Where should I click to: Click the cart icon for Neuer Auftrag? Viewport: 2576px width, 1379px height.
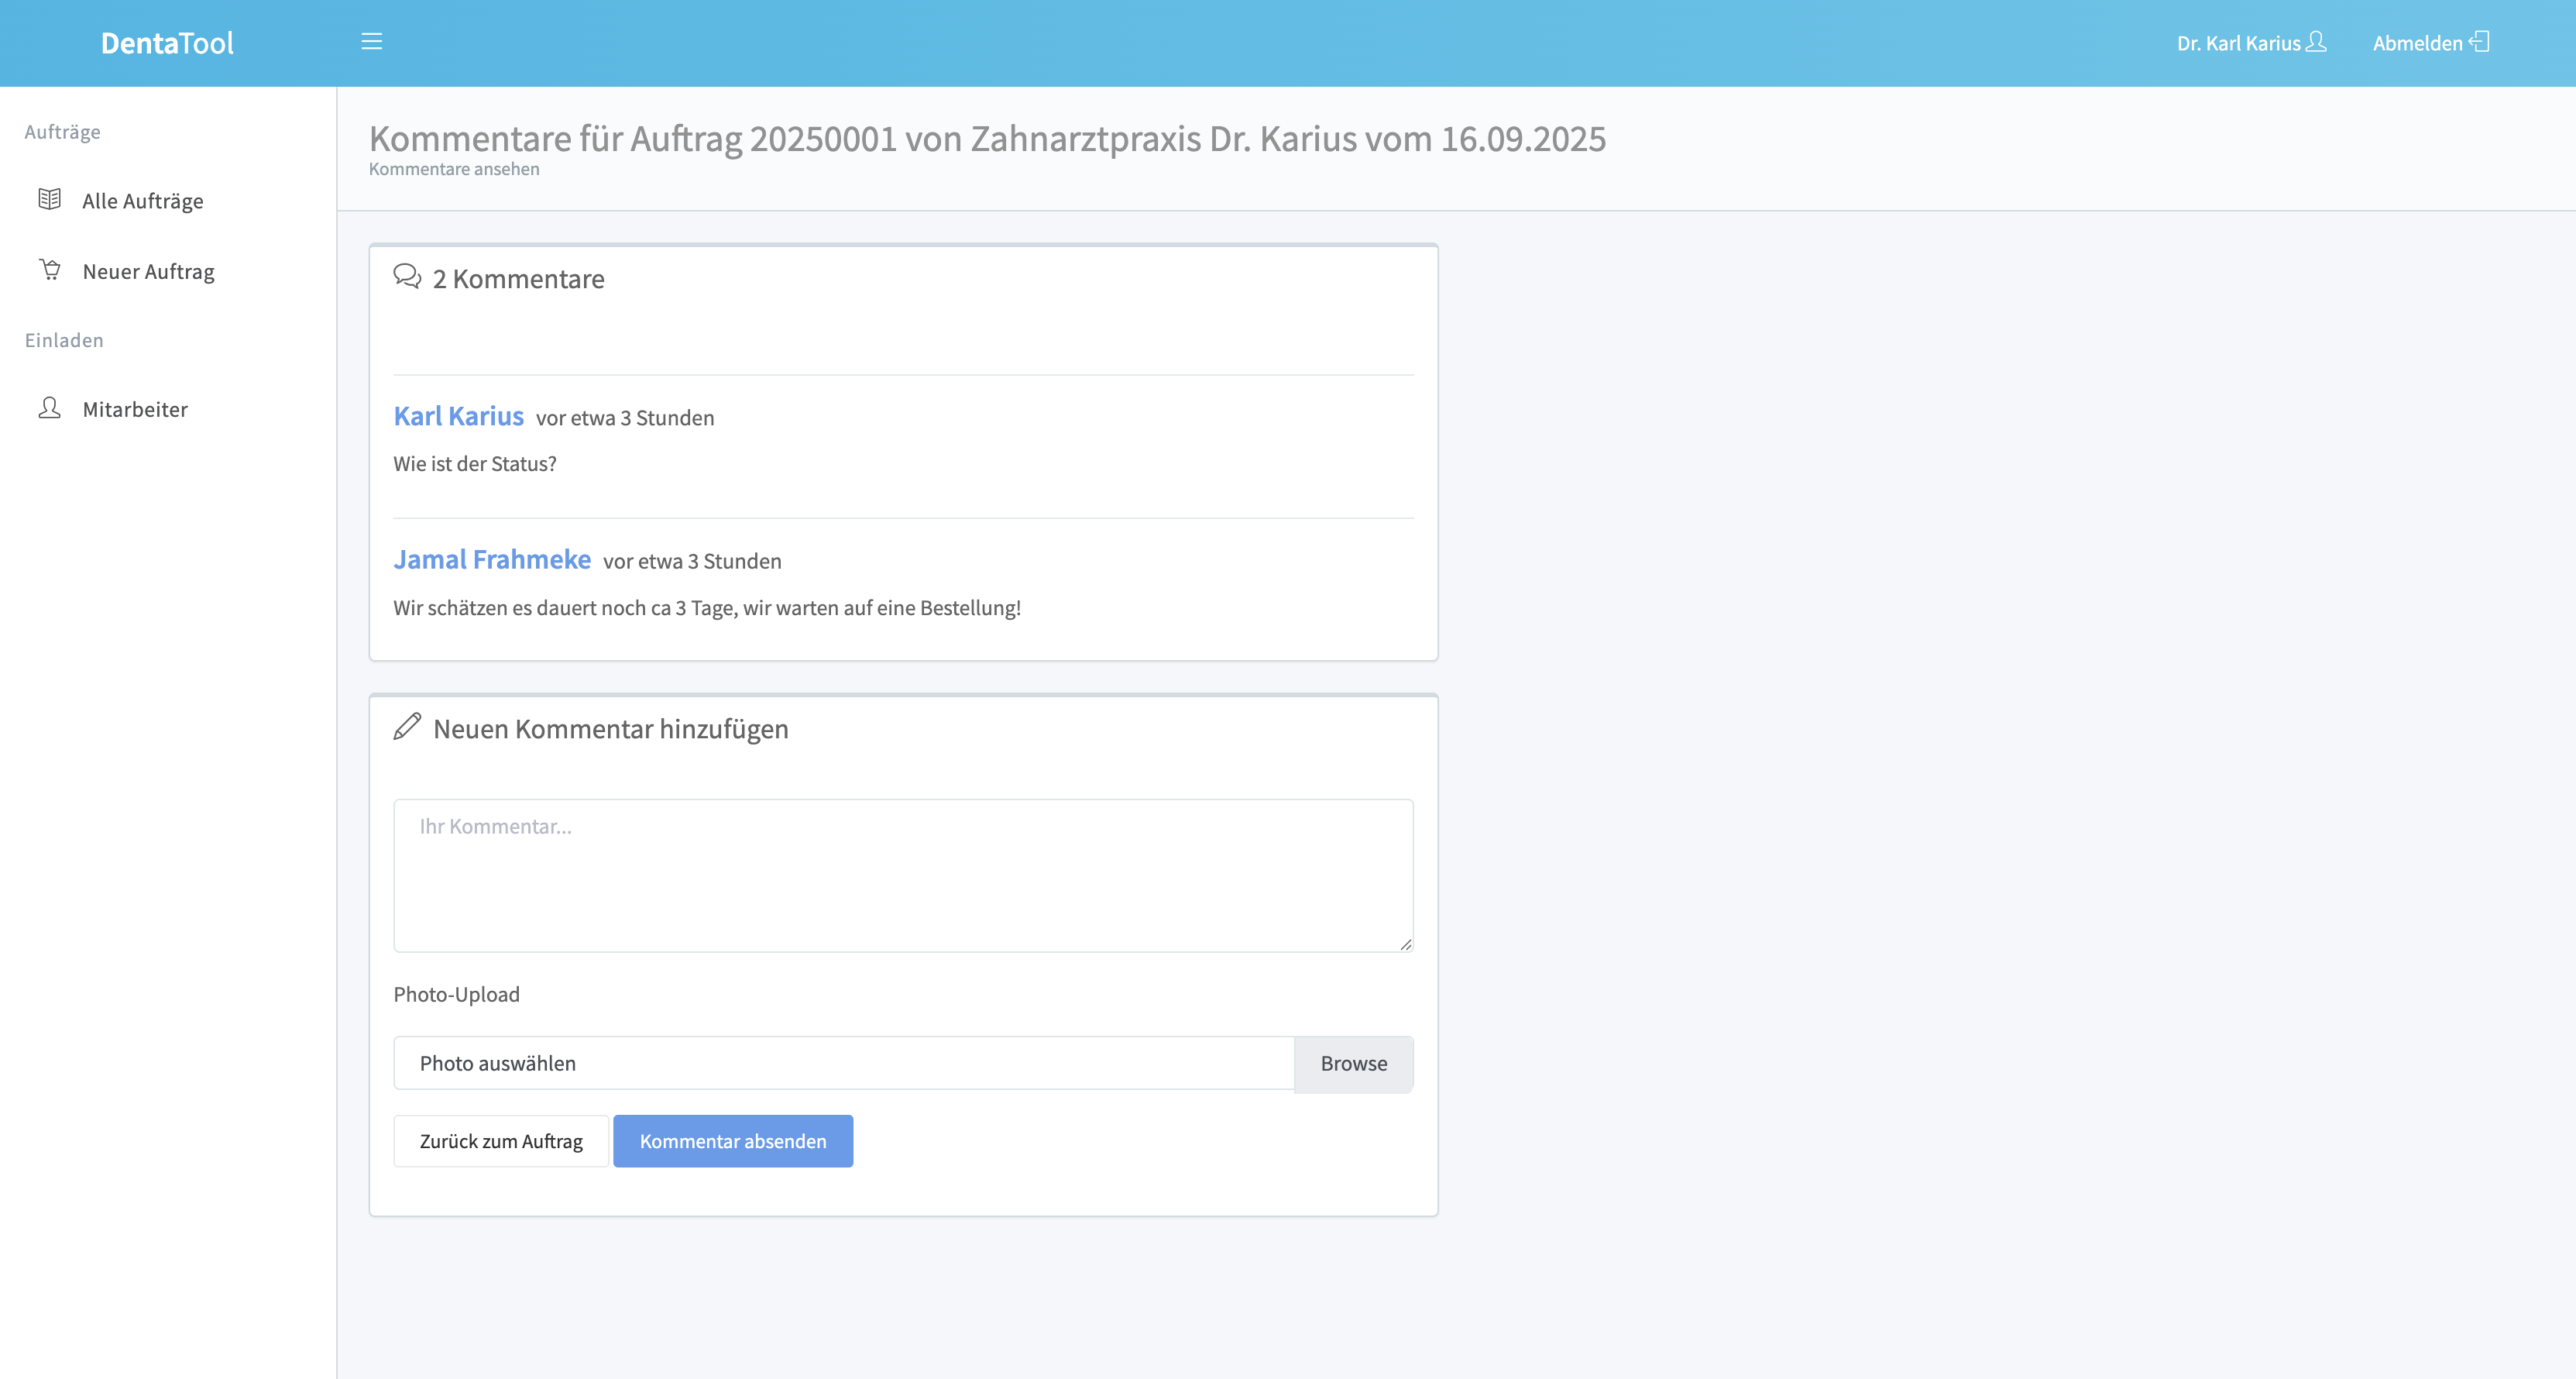click(x=50, y=270)
